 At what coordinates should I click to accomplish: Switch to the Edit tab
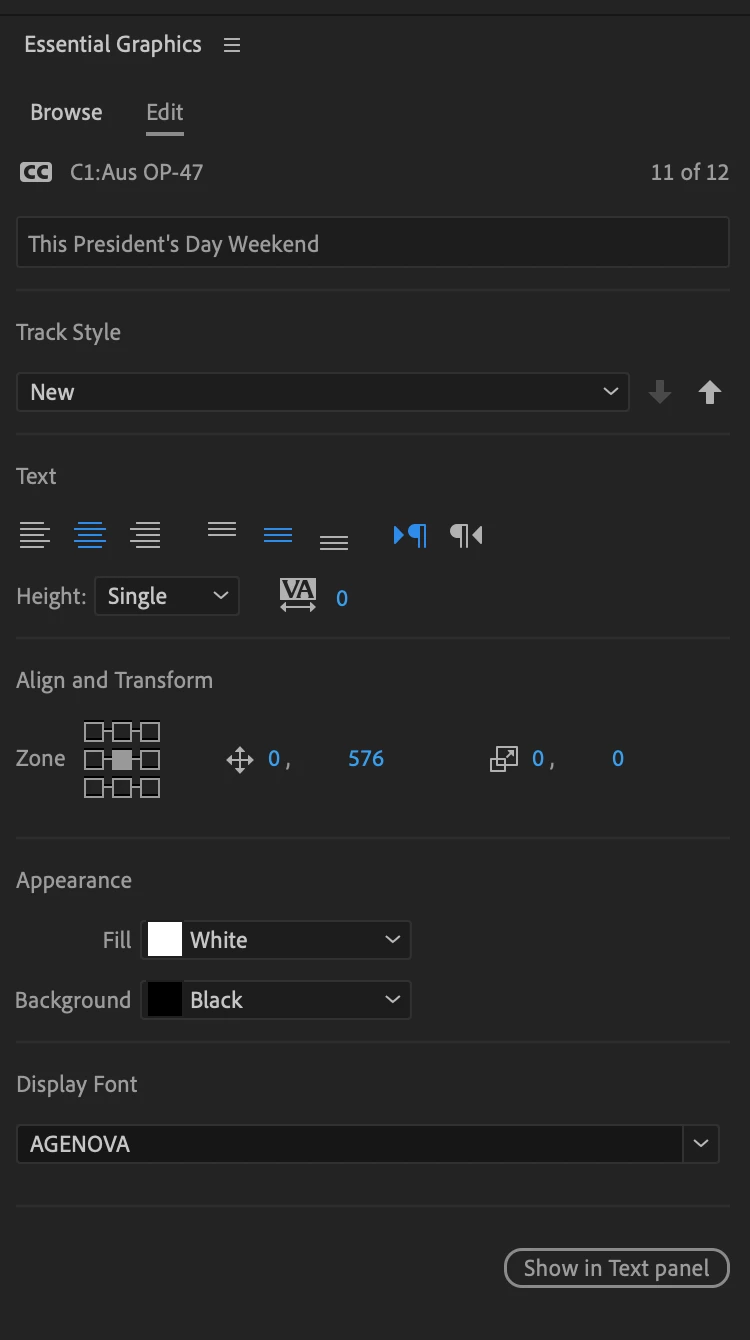[165, 112]
